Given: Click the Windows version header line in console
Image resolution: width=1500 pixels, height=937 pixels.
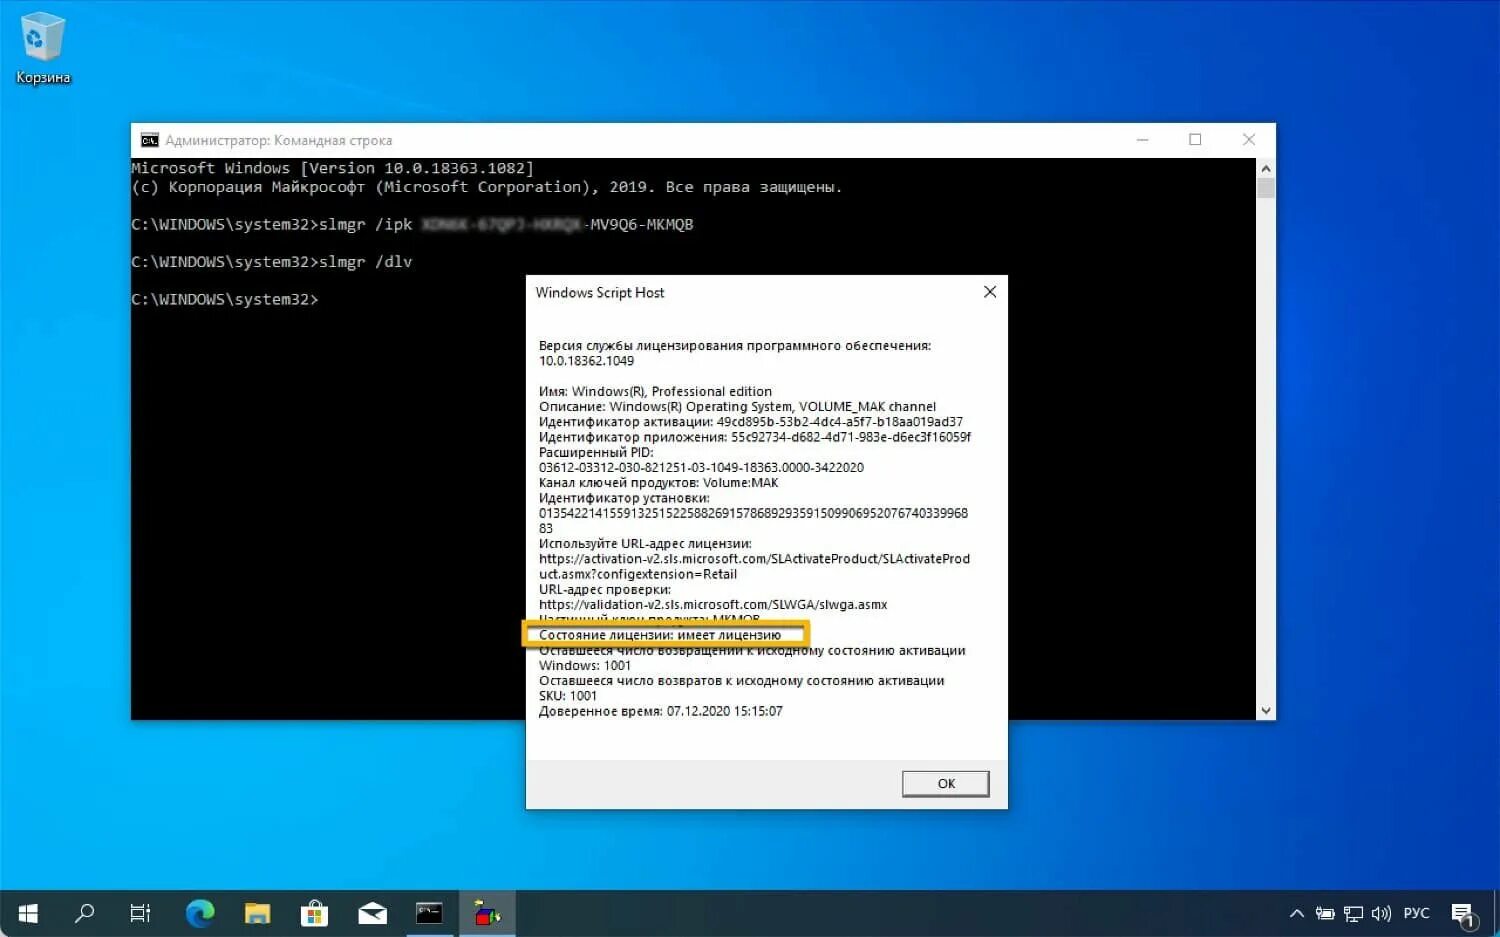Looking at the screenshot, I should coord(332,168).
